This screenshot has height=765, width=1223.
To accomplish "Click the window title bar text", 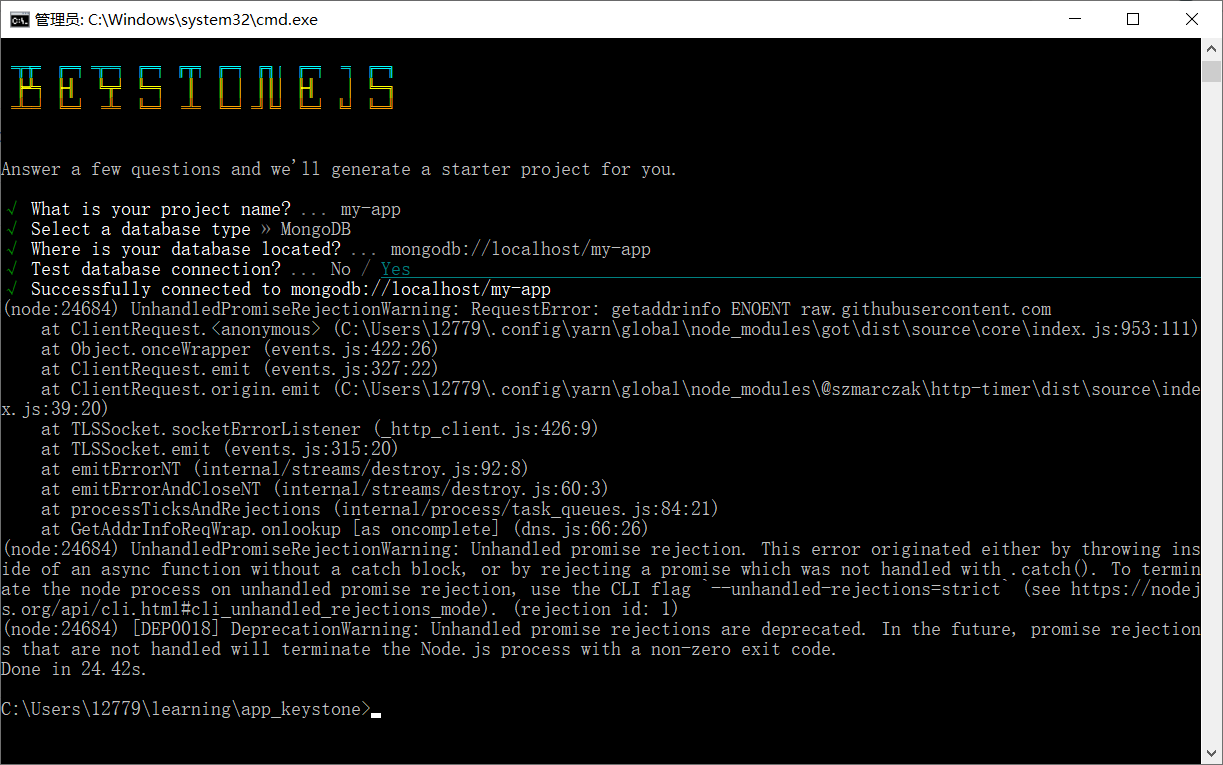I will pos(176,19).
